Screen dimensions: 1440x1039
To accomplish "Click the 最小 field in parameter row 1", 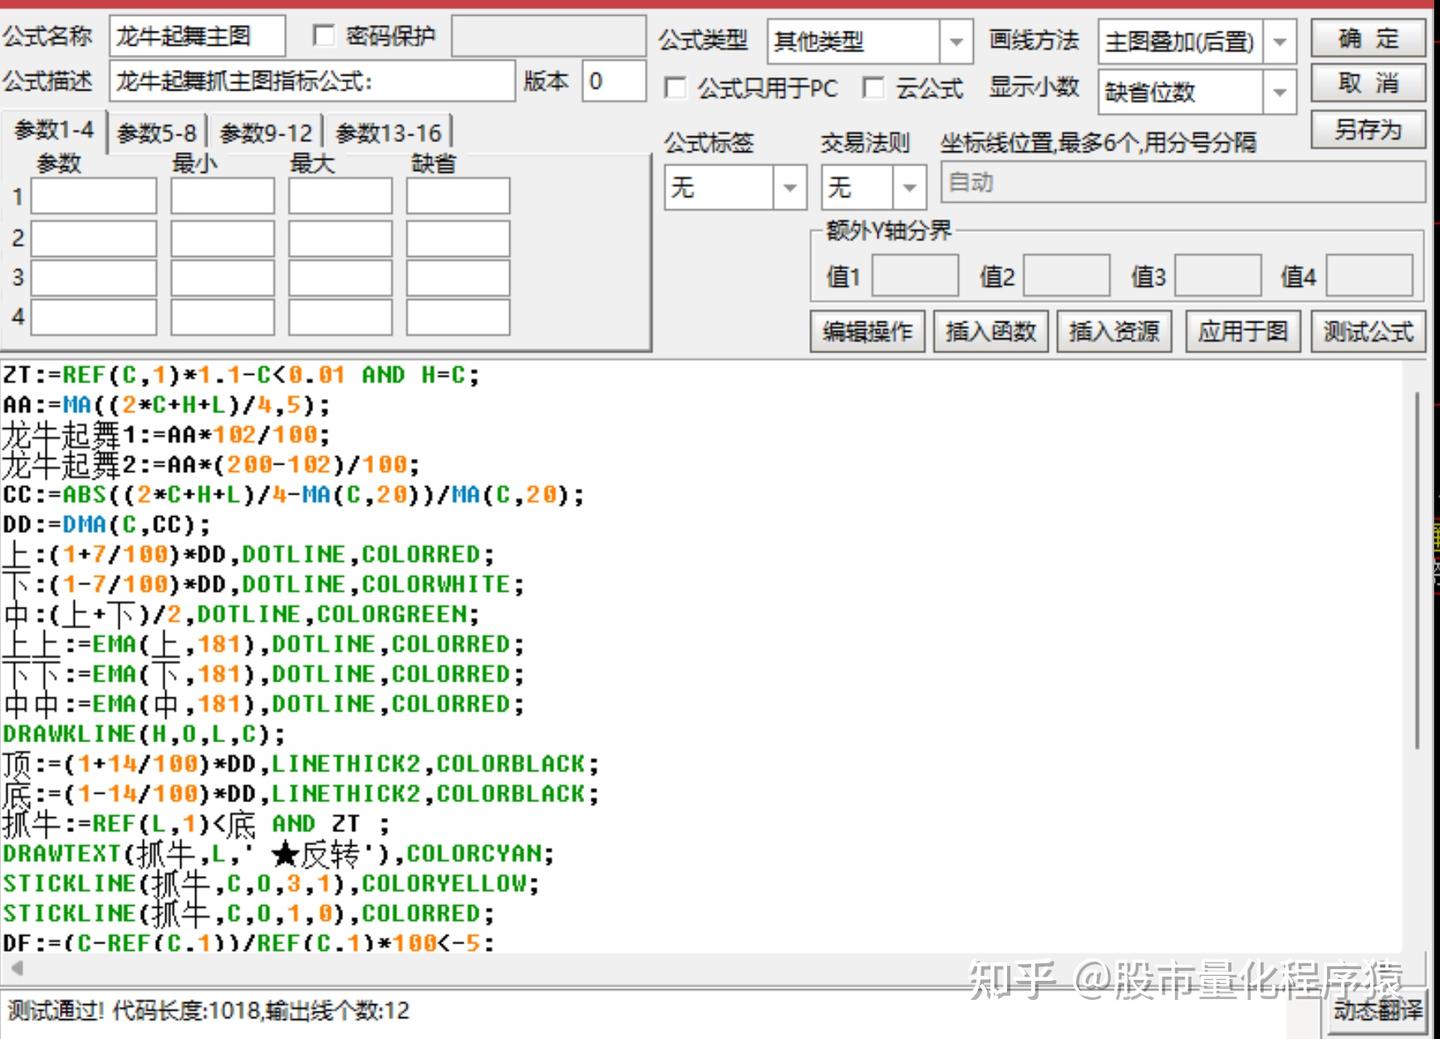I will pos(222,196).
